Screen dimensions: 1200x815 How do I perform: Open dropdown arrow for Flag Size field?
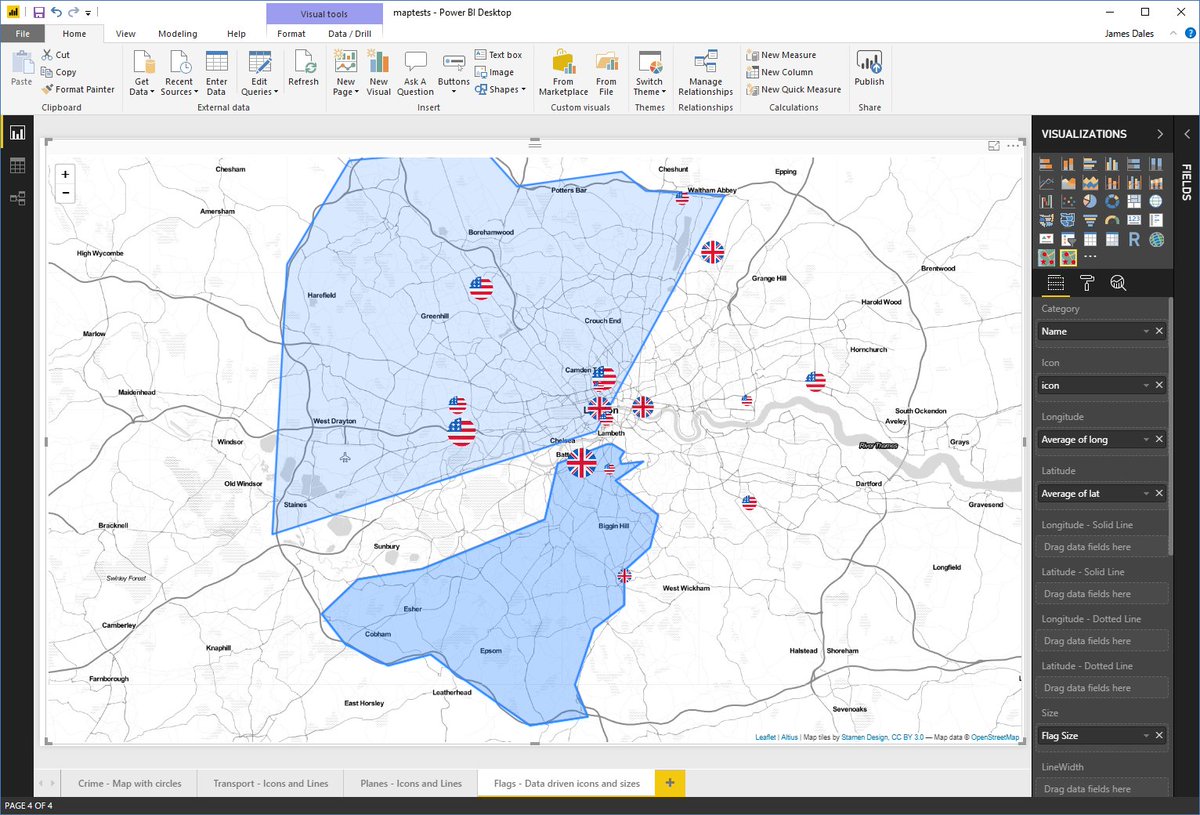[x=1146, y=736]
